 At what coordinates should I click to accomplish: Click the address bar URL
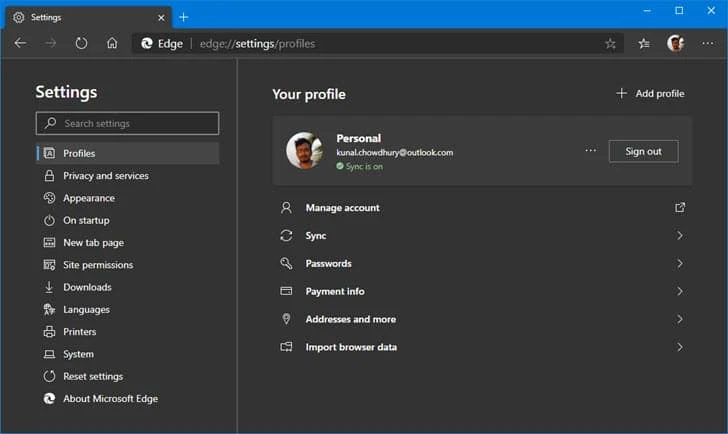[x=257, y=44]
